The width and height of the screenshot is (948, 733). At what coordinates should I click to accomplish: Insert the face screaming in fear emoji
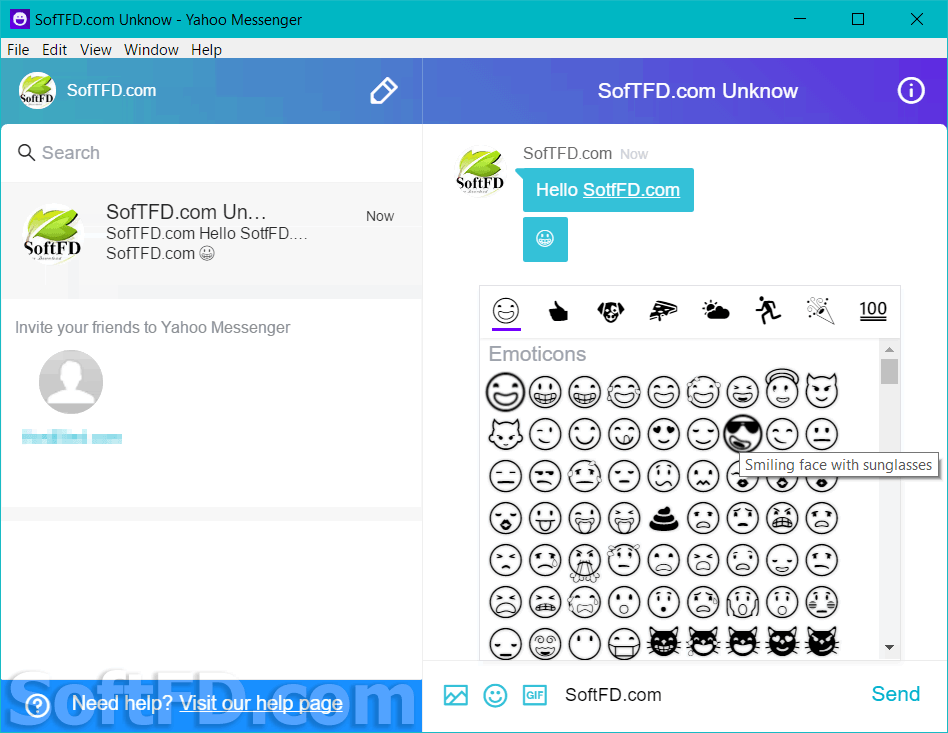pos(742,602)
